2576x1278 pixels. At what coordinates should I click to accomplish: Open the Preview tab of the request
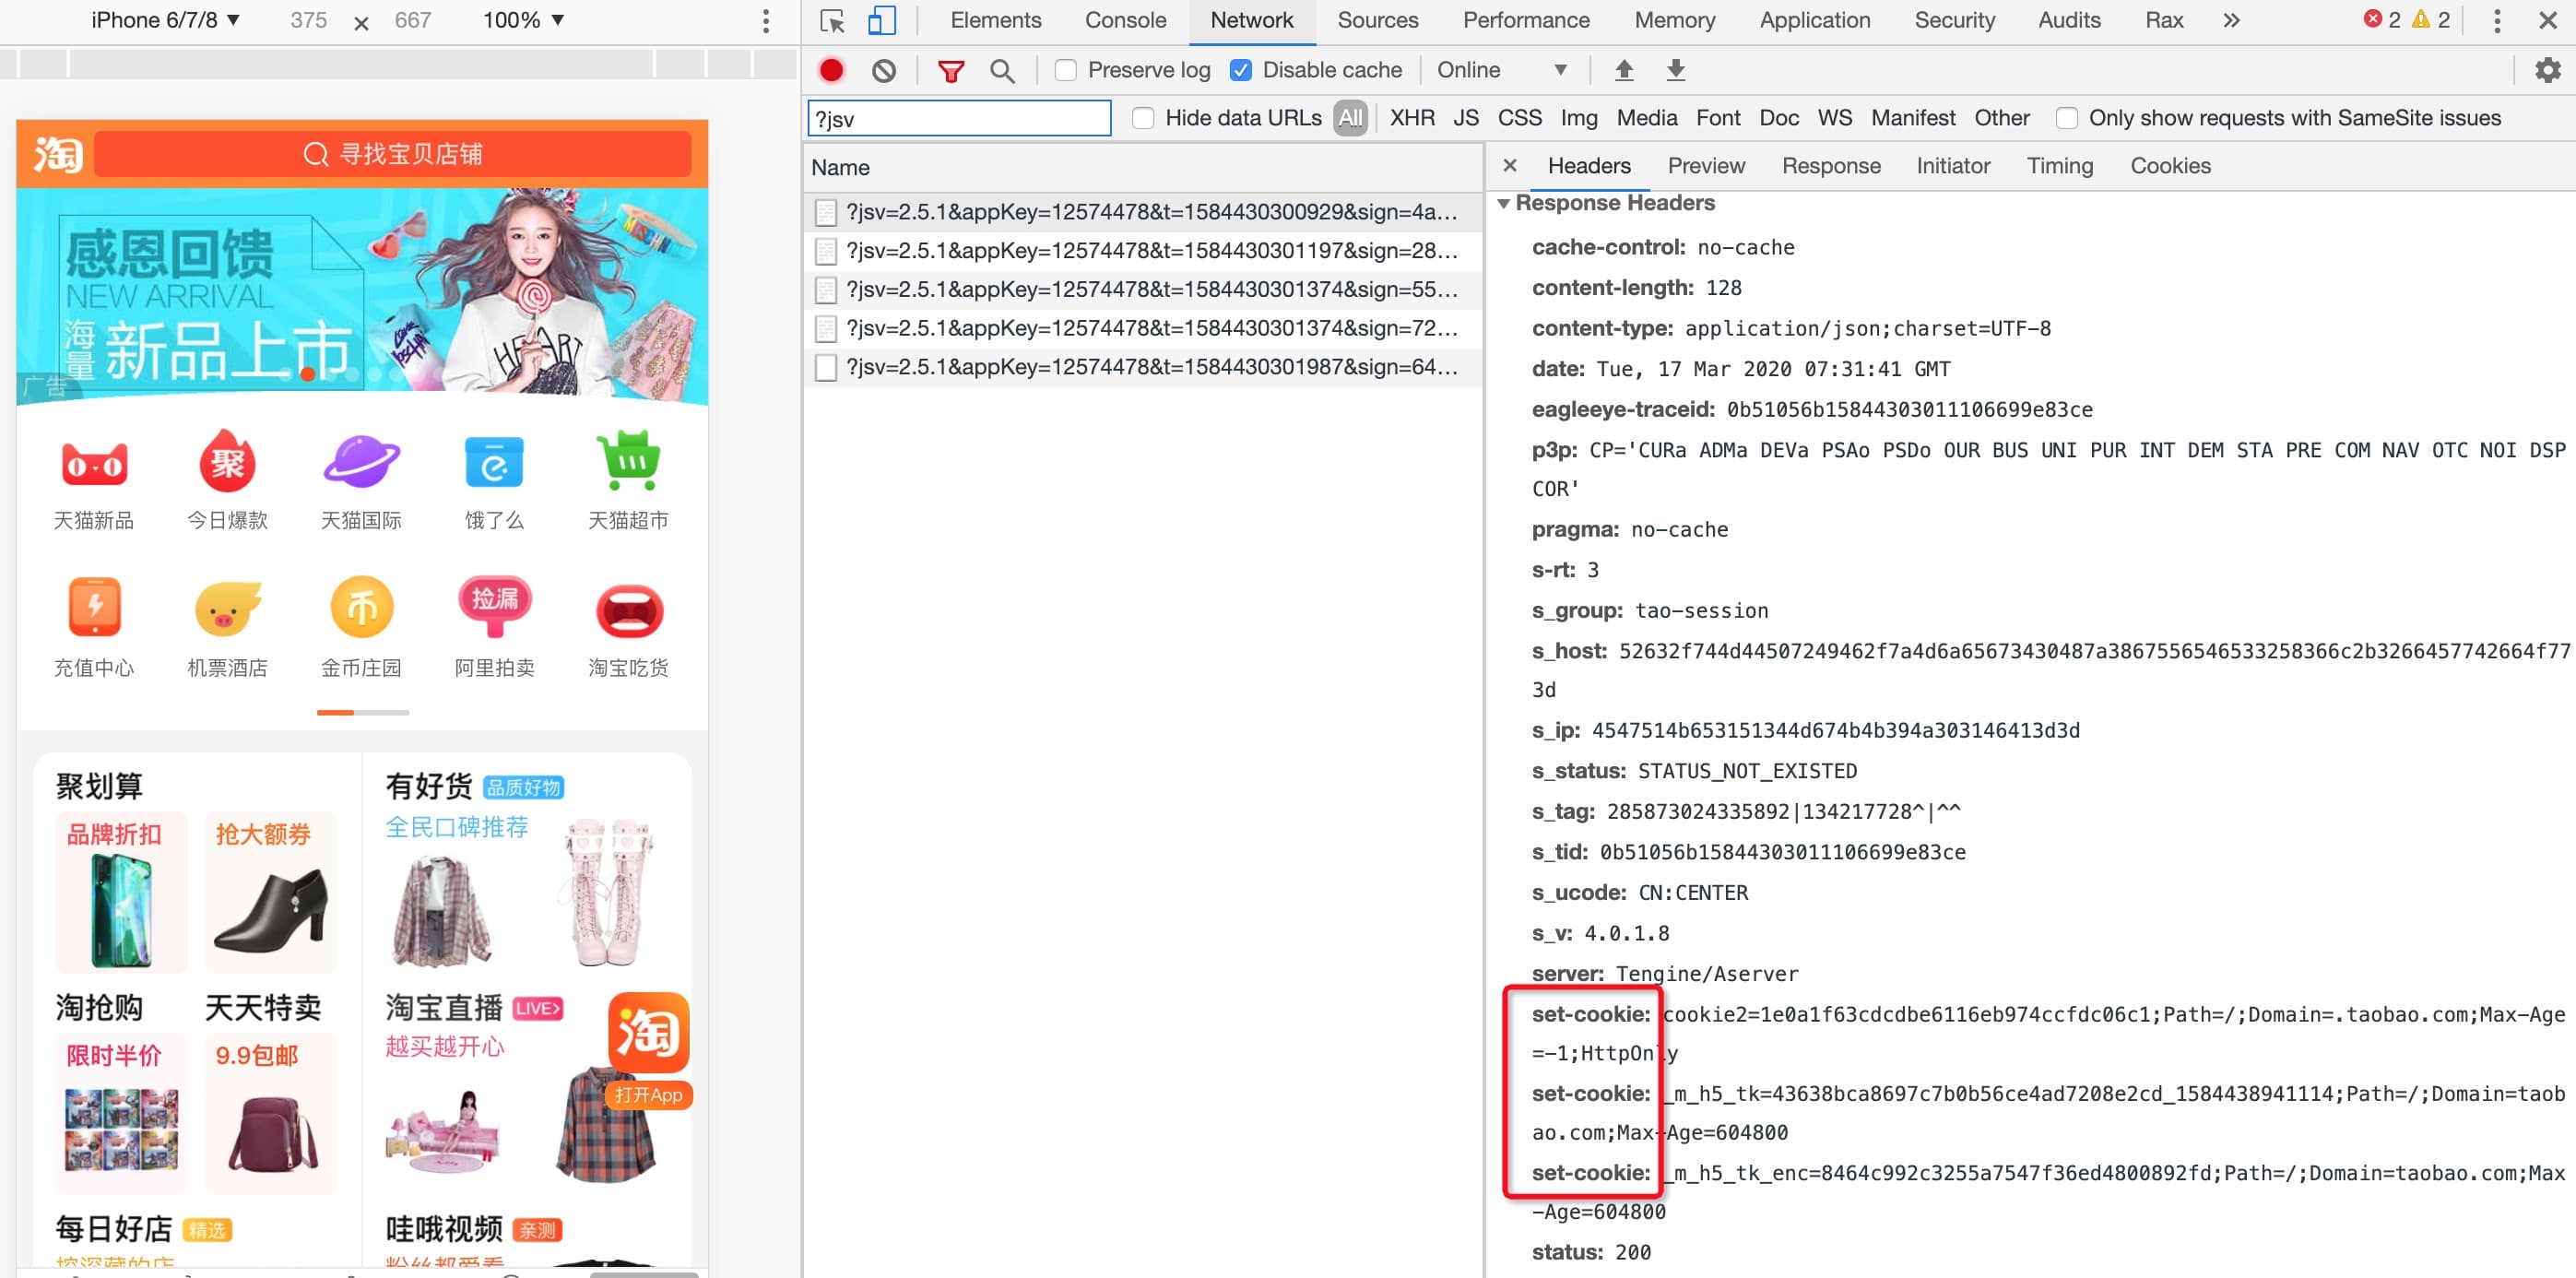click(x=1705, y=166)
